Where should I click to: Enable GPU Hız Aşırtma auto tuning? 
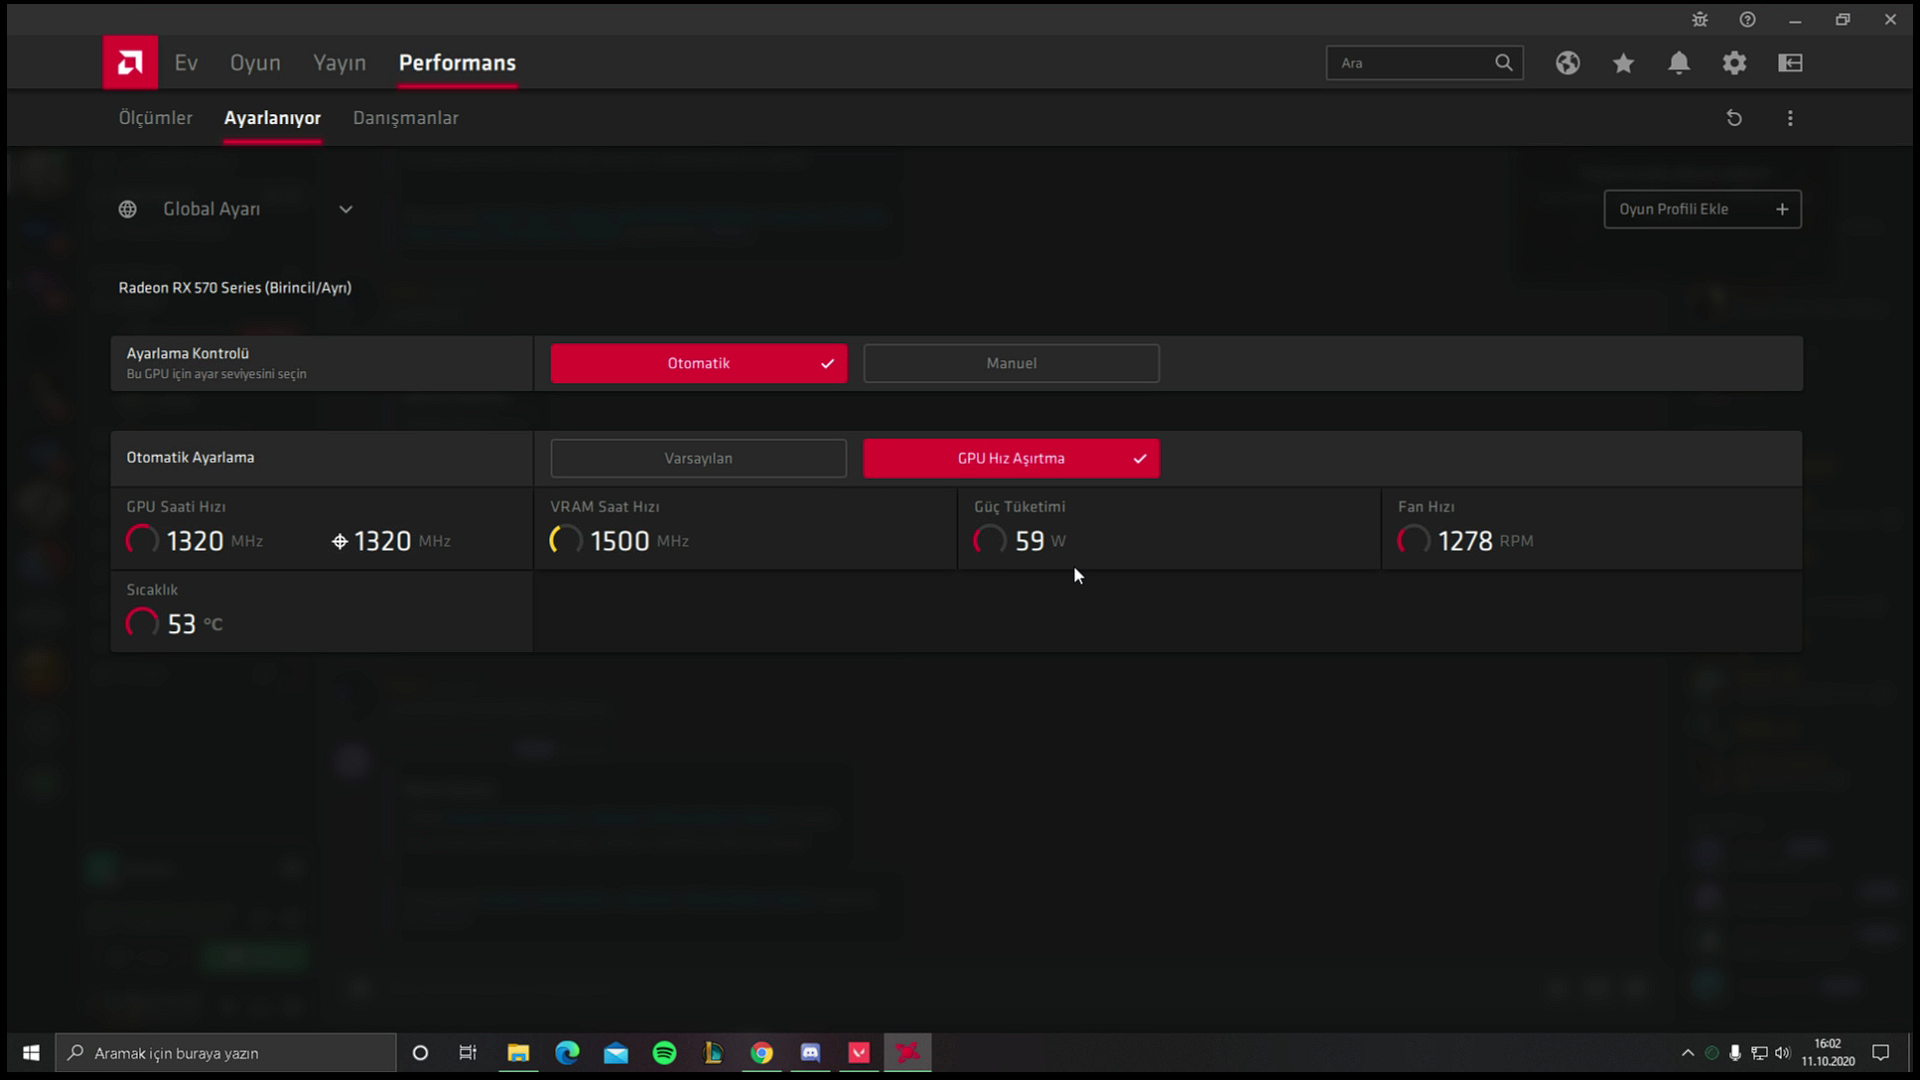click(x=1011, y=458)
